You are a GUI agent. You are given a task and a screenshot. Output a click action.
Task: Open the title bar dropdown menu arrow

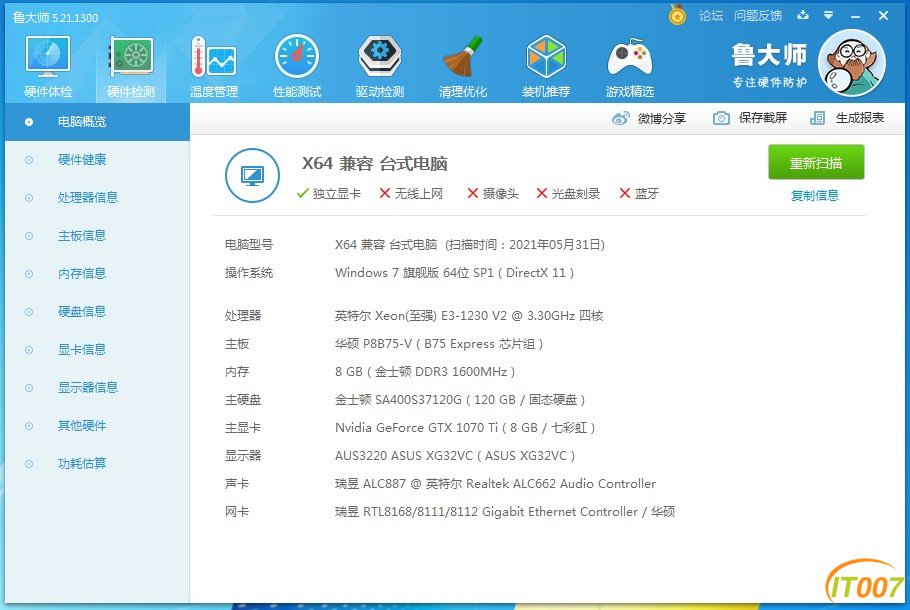point(829,15)
